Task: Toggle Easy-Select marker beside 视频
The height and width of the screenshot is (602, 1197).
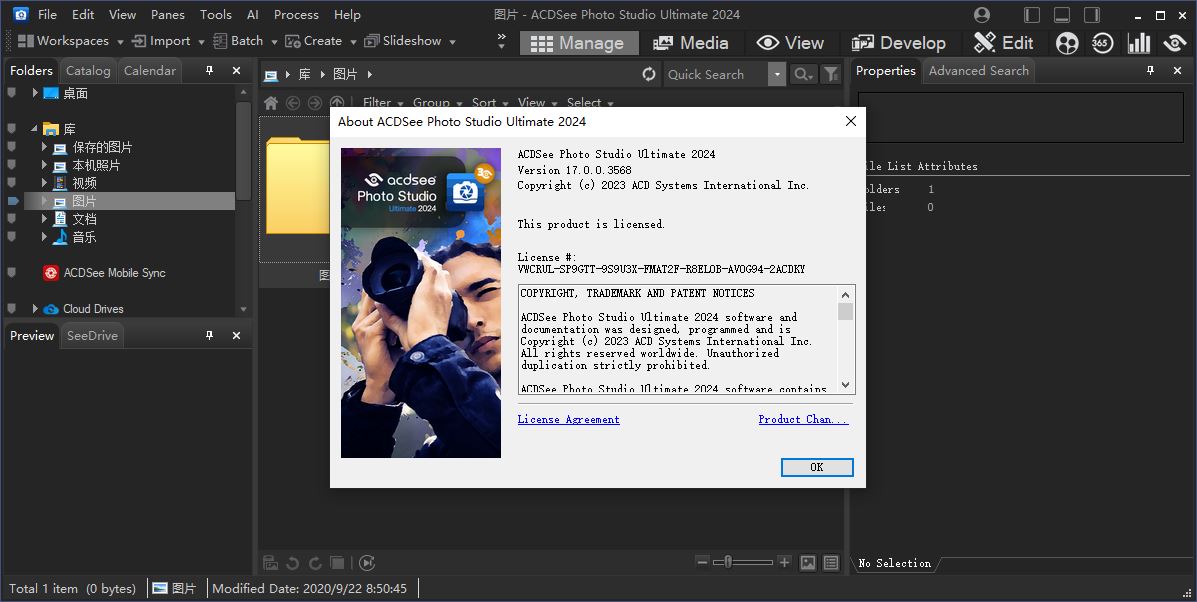Action: point(12,183)
